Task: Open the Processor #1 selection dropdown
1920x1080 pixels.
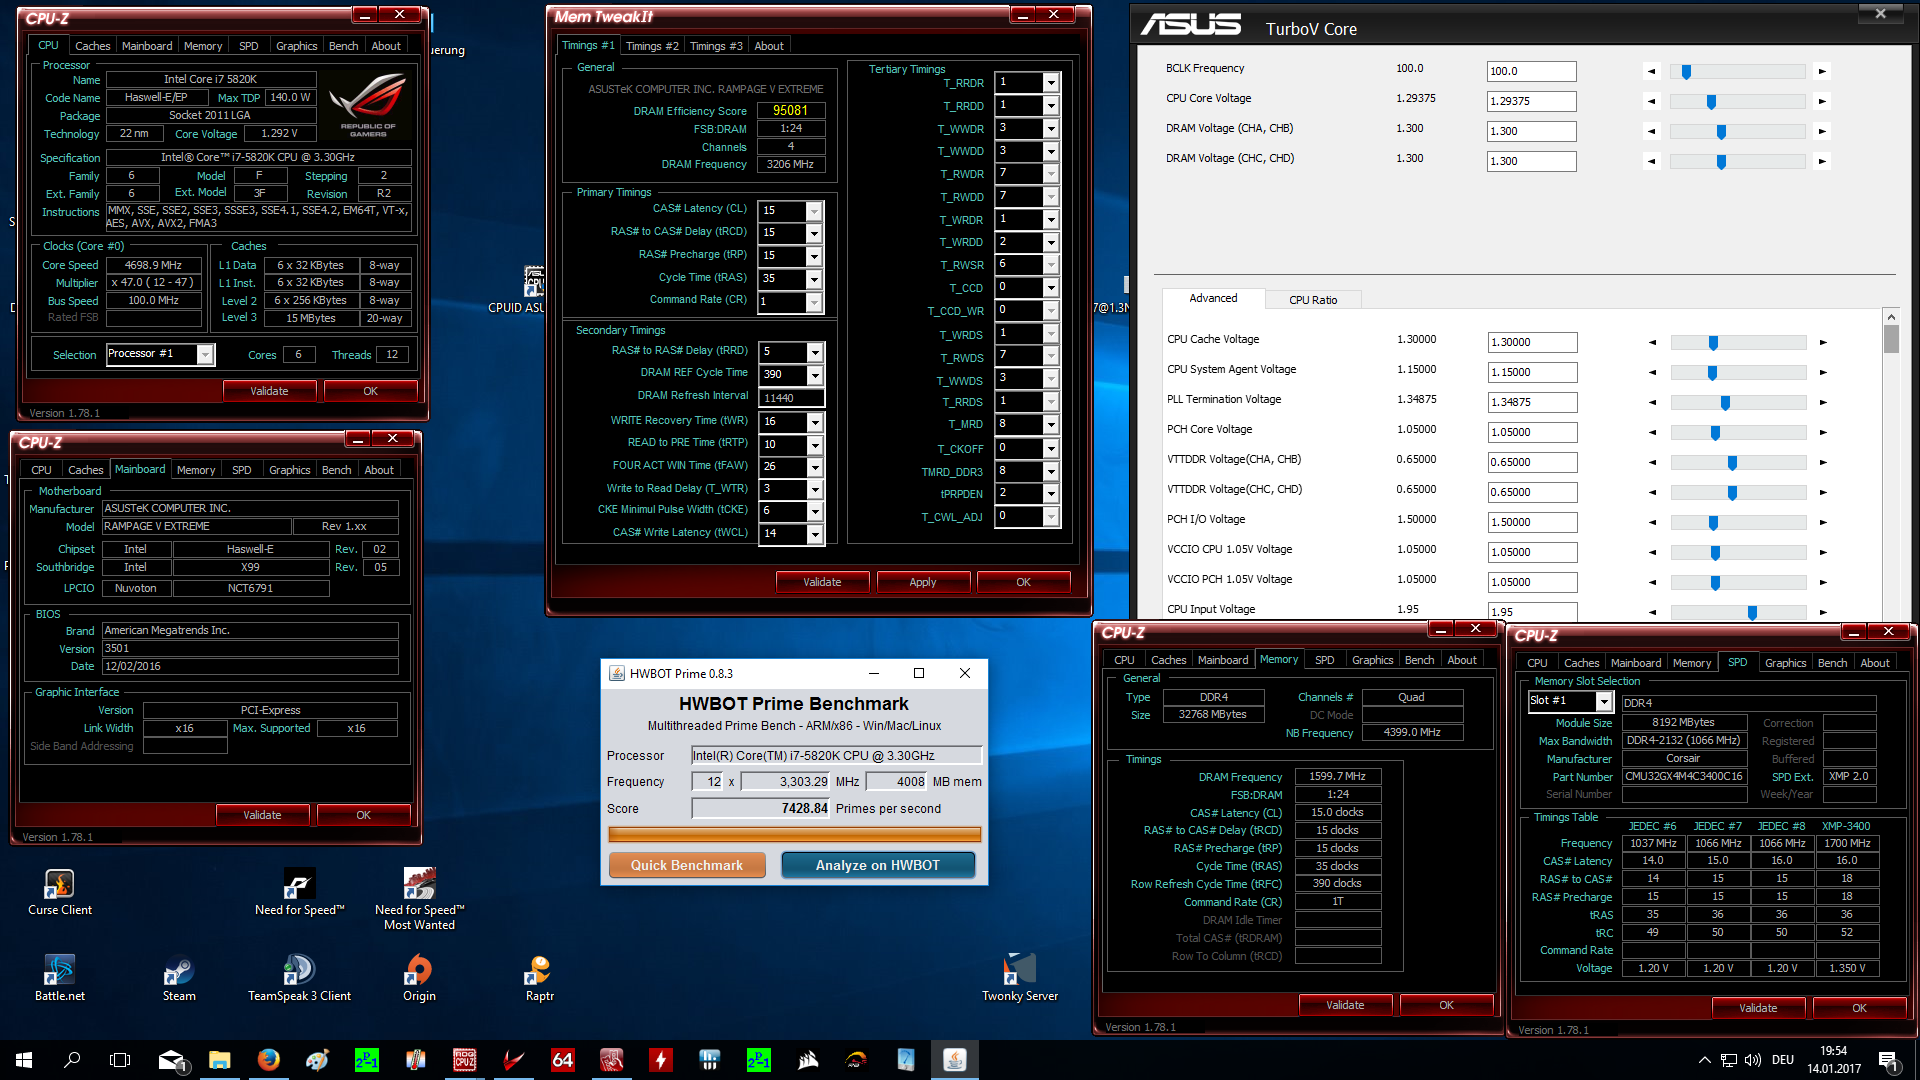Action: (205, 355)
